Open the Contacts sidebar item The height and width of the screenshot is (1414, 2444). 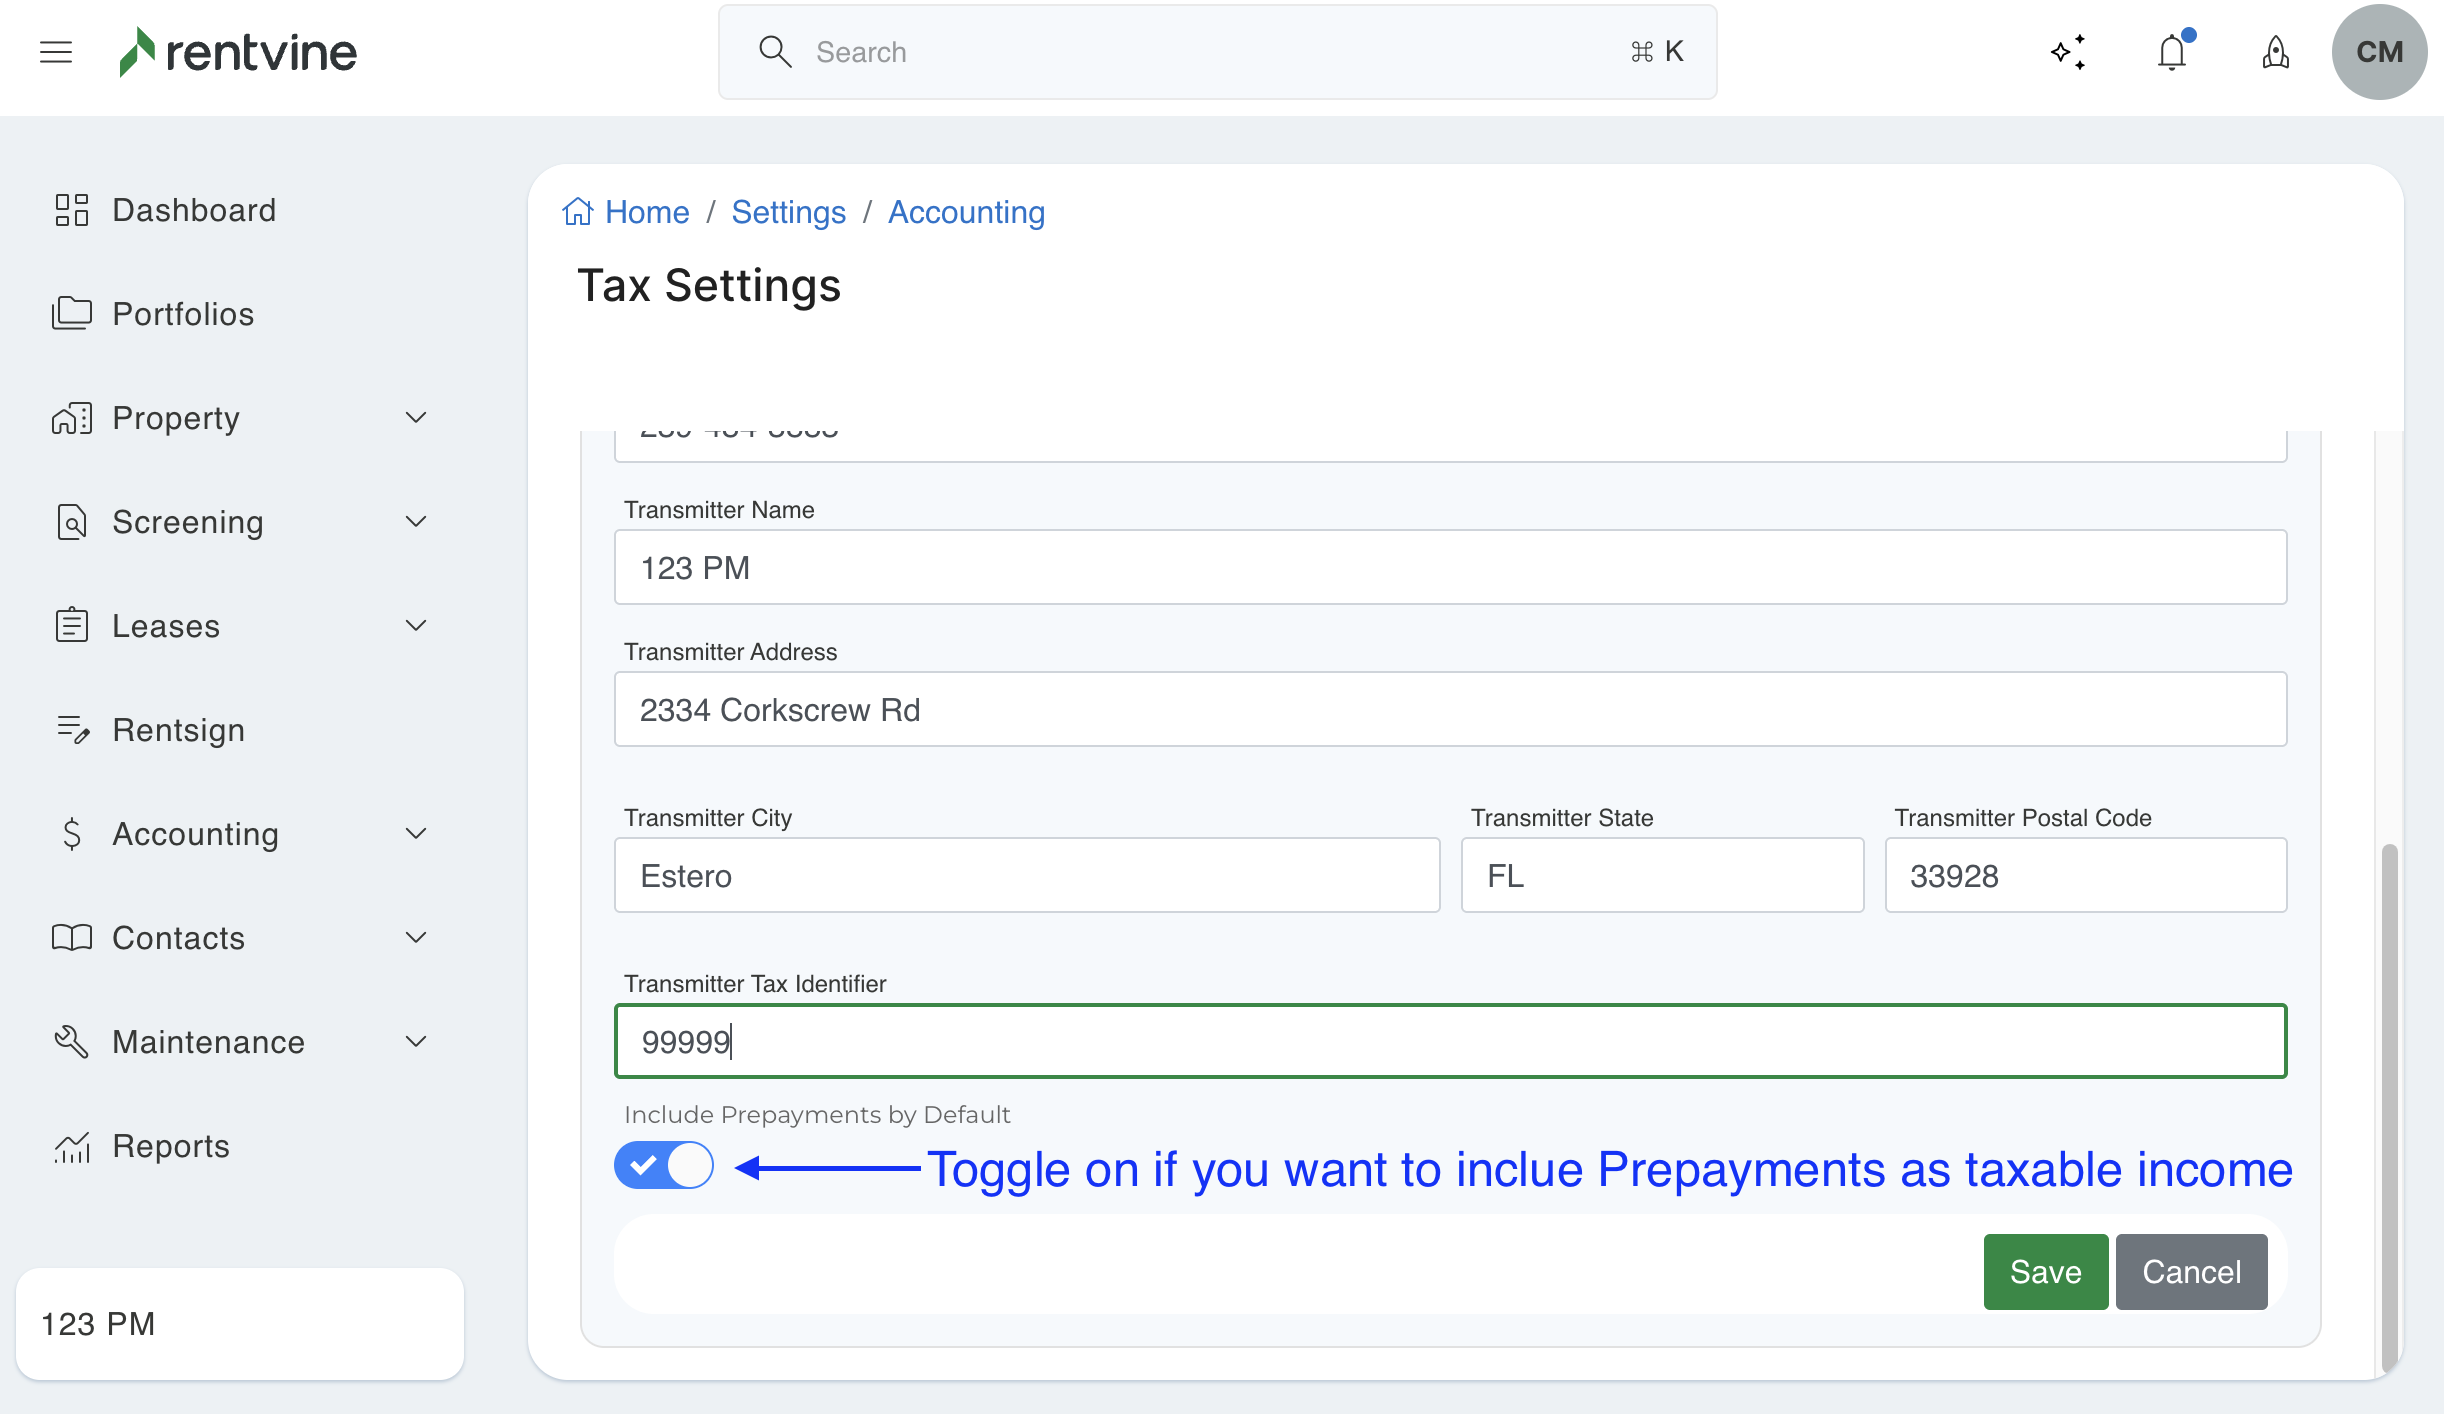pos(178,938)
